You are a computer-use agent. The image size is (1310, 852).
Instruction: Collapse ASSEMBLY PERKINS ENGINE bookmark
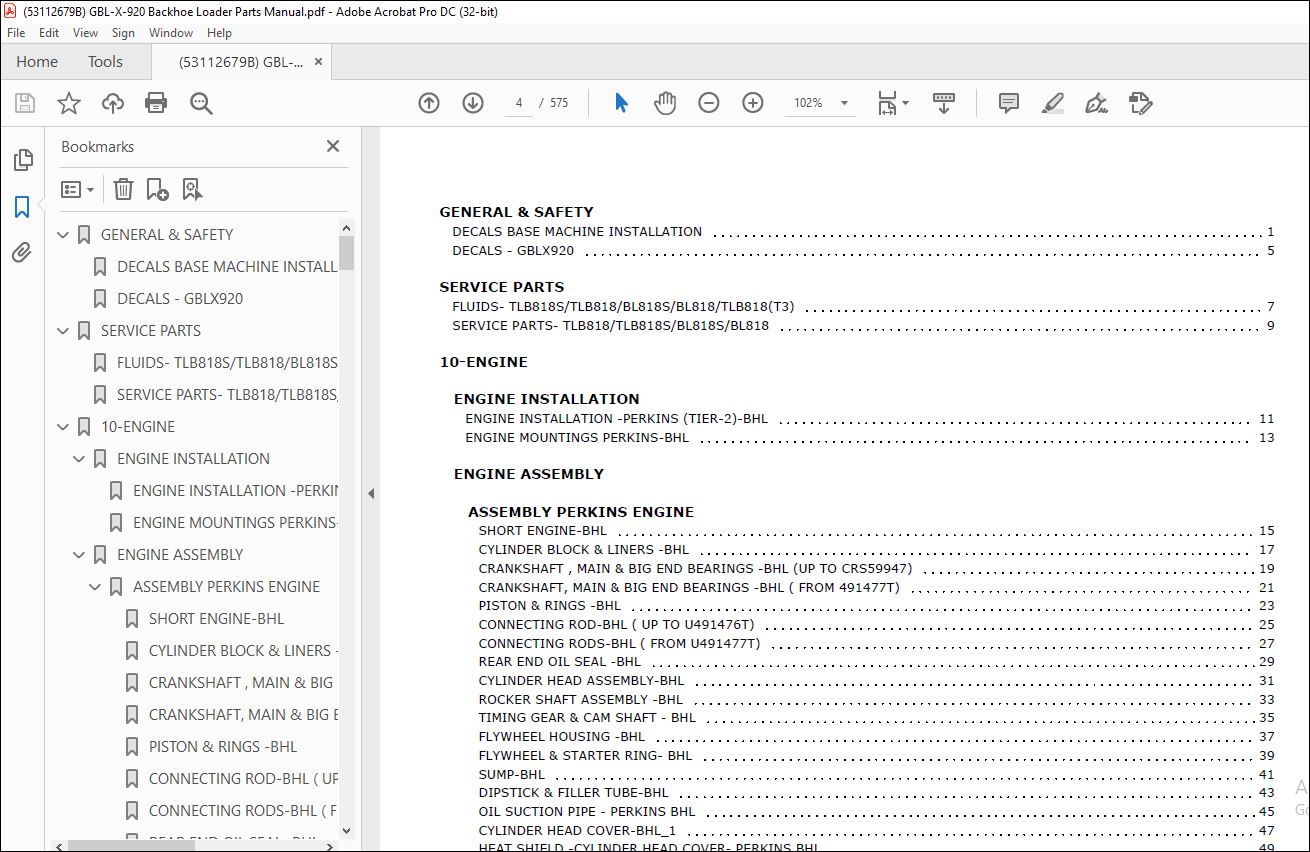(95, 587)
